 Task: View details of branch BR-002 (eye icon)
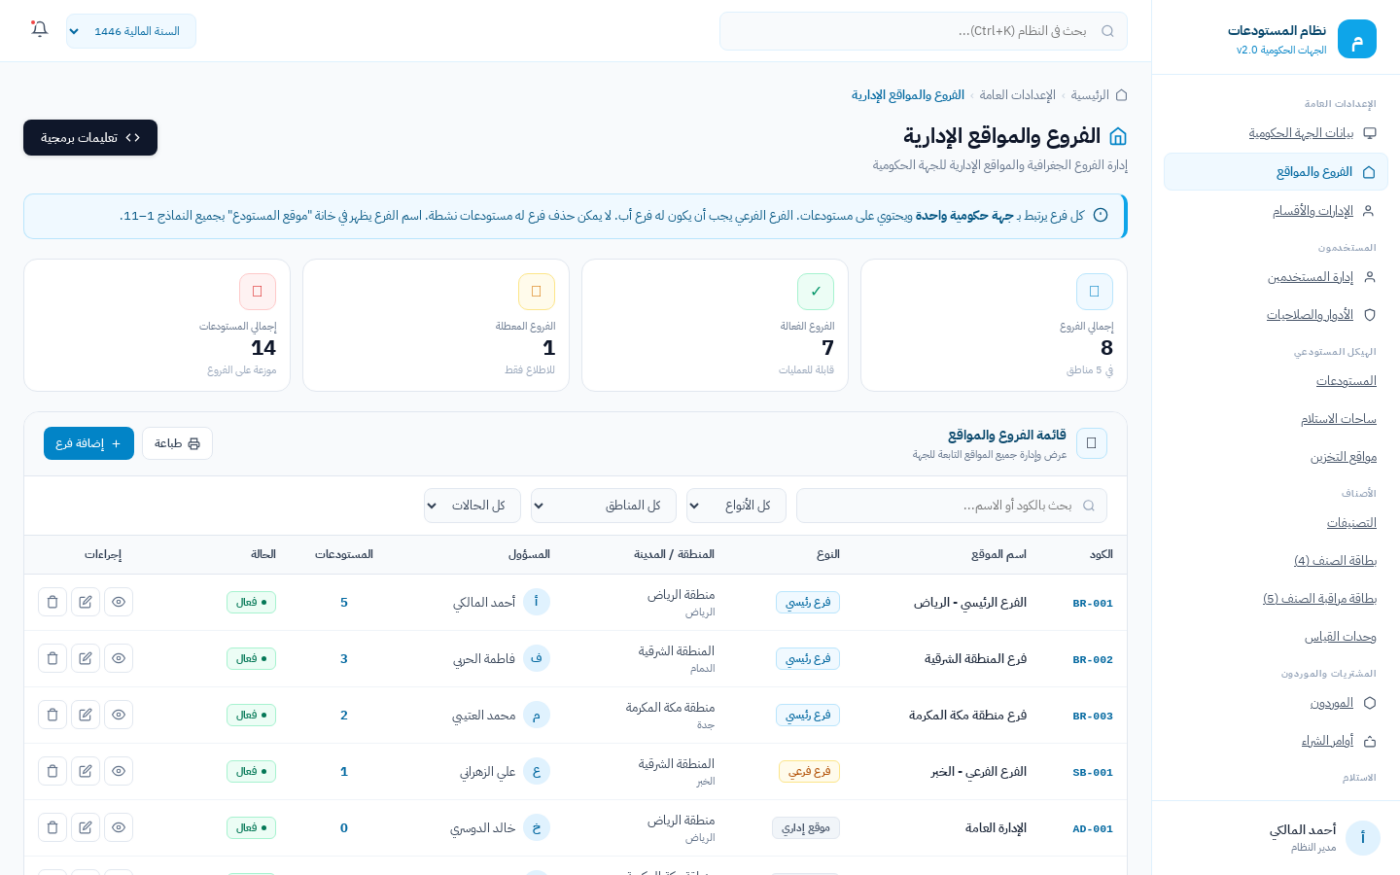pos(119,658)
